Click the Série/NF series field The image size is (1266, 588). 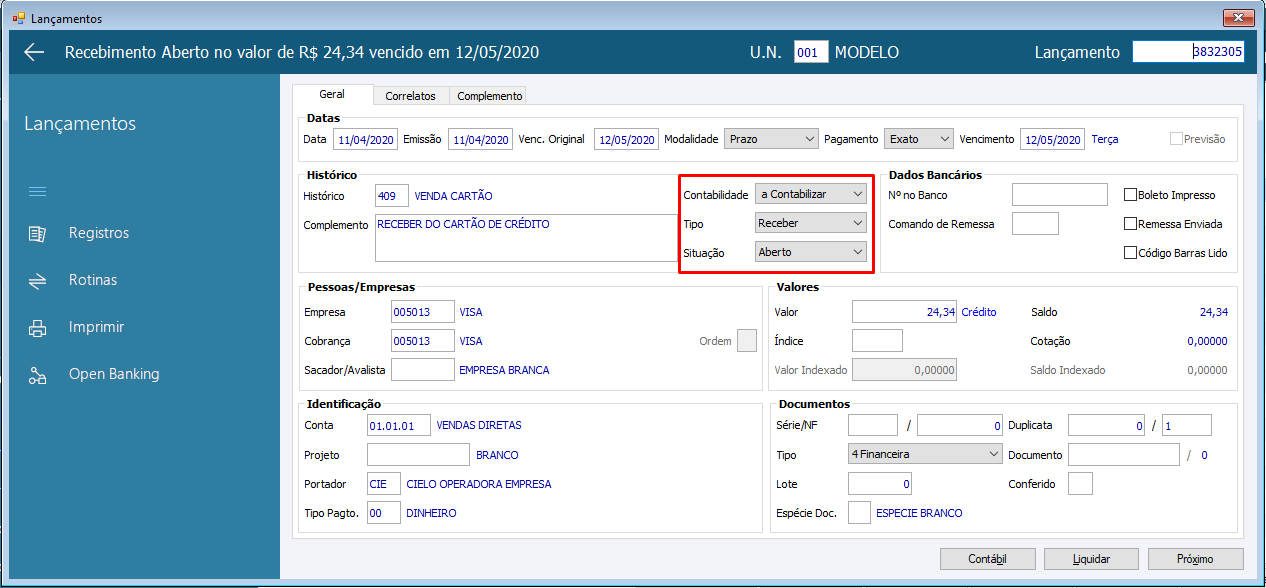coord(873,425)
